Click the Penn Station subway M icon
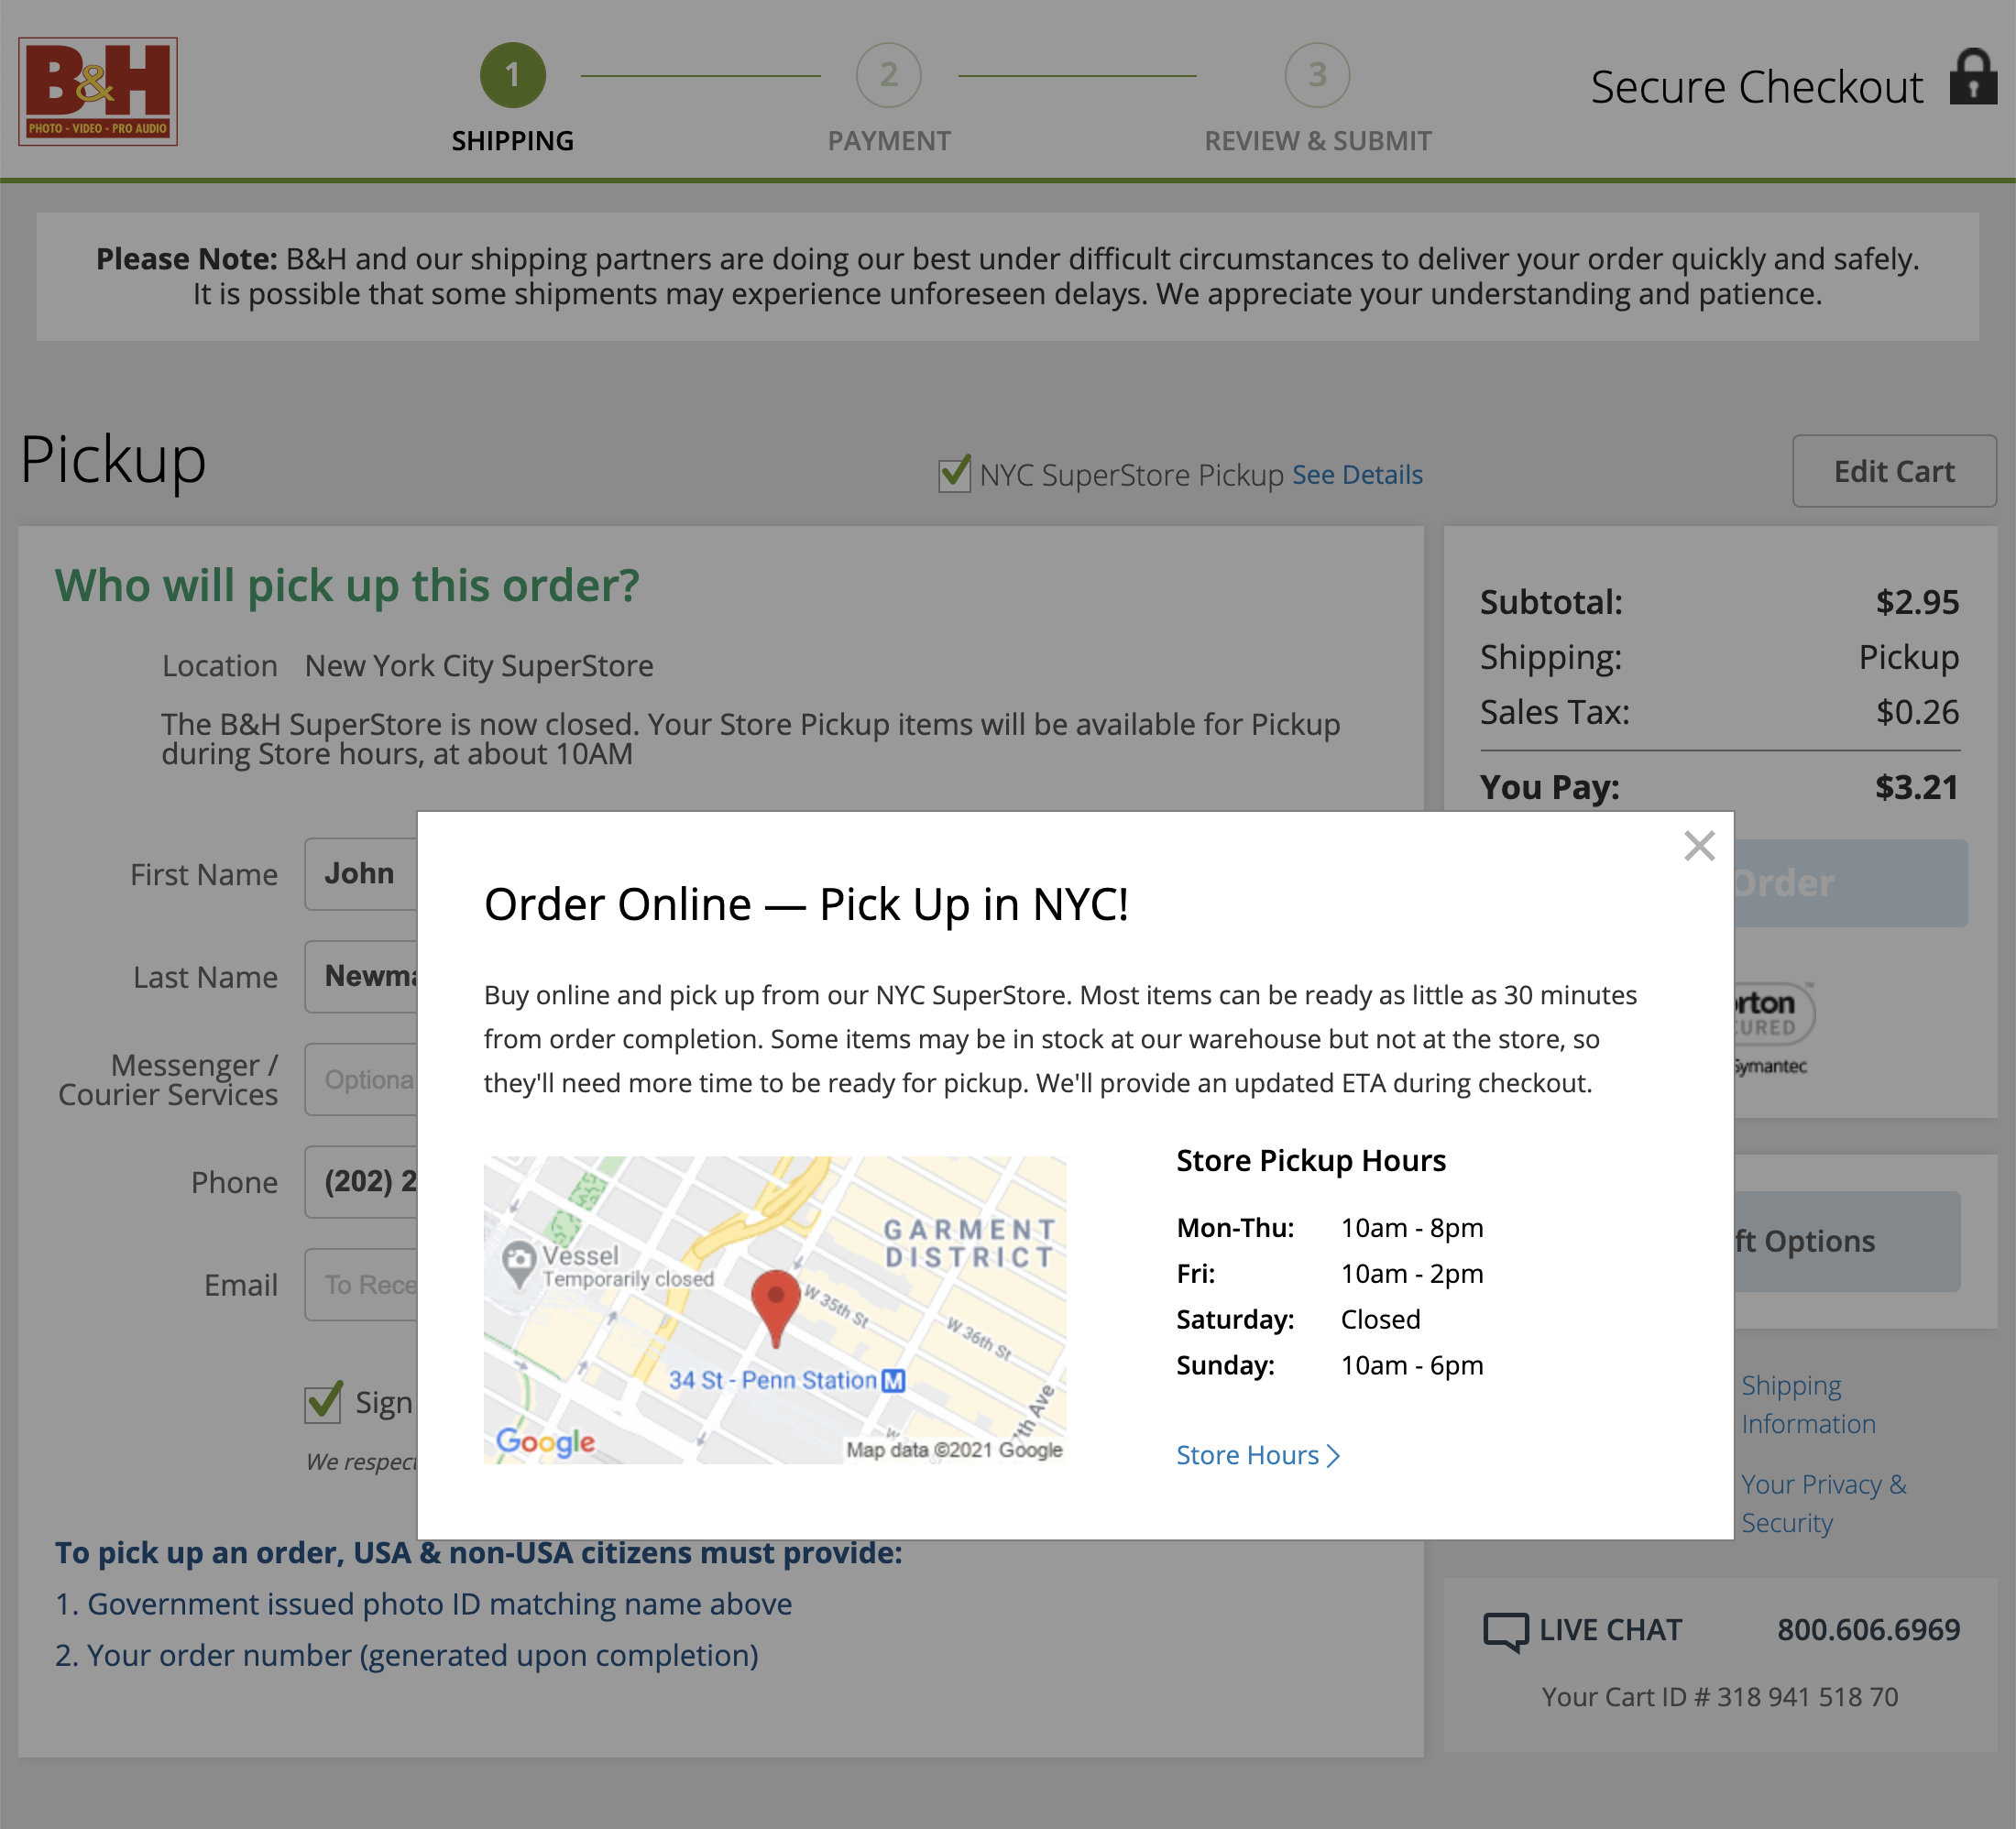Screen dimensions: 2016x1829 click(x=894, y=1380)
